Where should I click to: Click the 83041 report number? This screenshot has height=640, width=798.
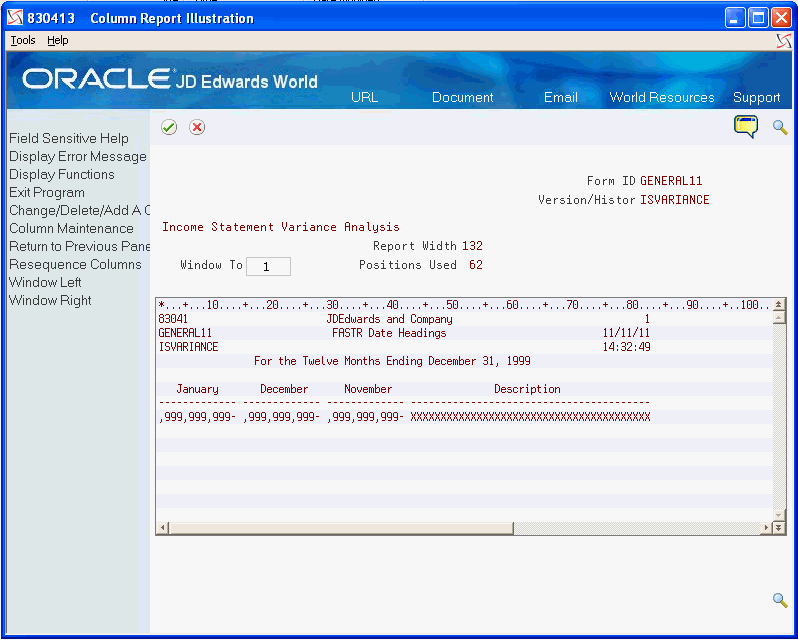coord(173,319)
